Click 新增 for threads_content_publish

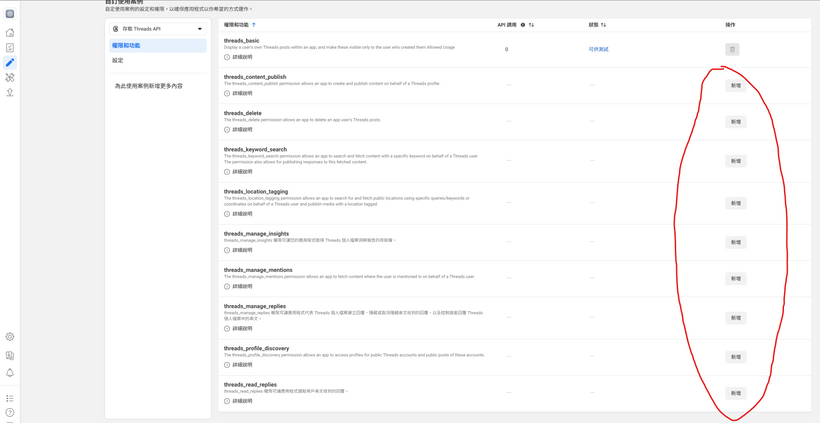(x=735, y=85)
